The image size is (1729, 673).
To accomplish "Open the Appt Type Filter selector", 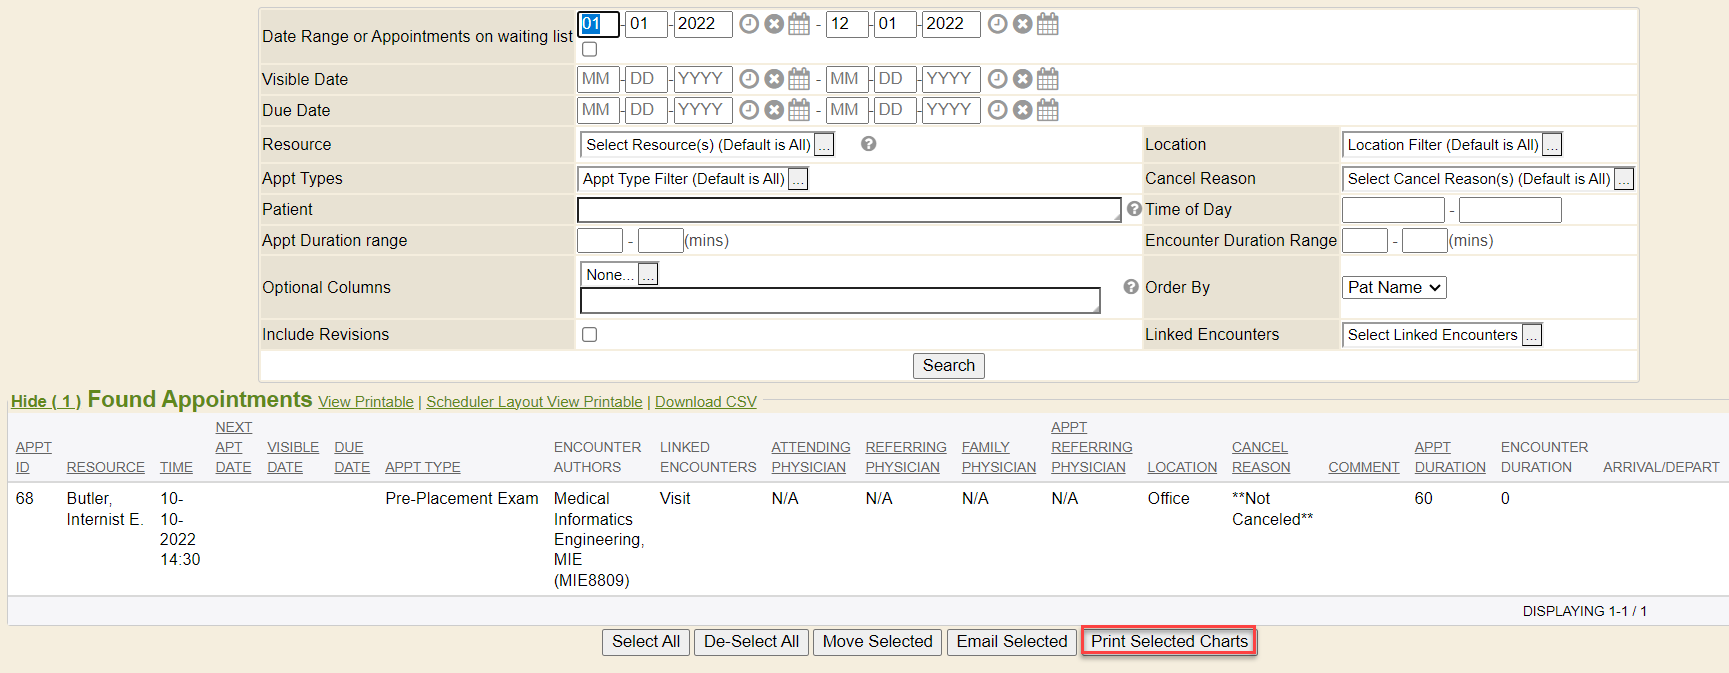I will click(x=798, y=180).
